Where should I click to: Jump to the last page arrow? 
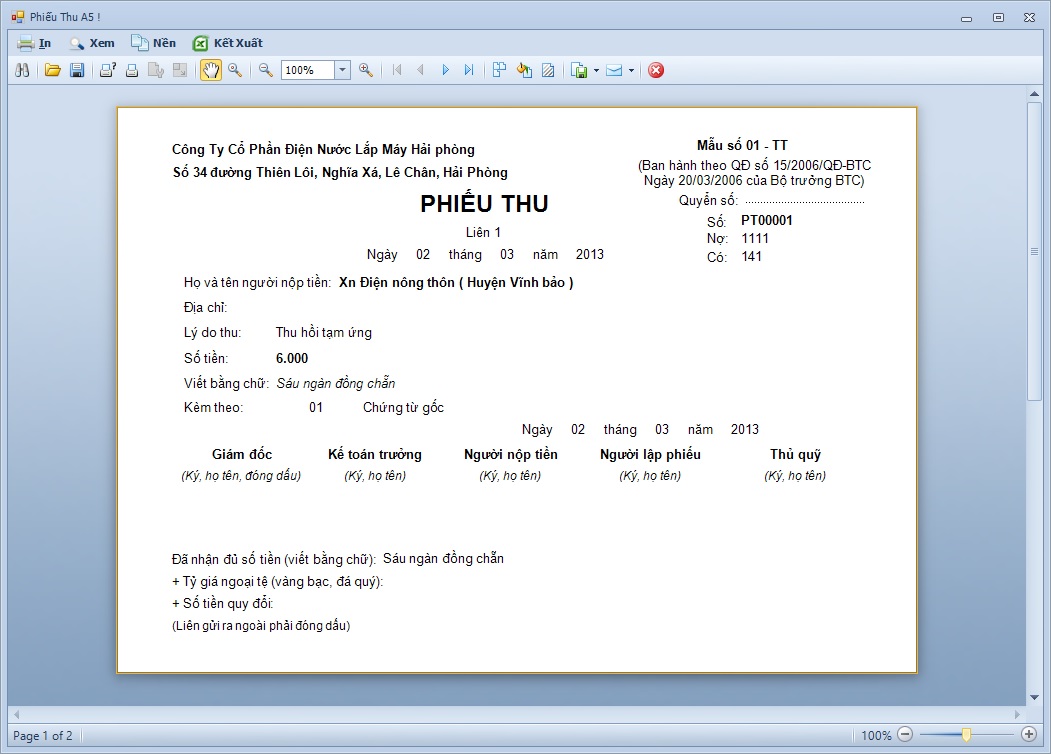pos(470,70)
